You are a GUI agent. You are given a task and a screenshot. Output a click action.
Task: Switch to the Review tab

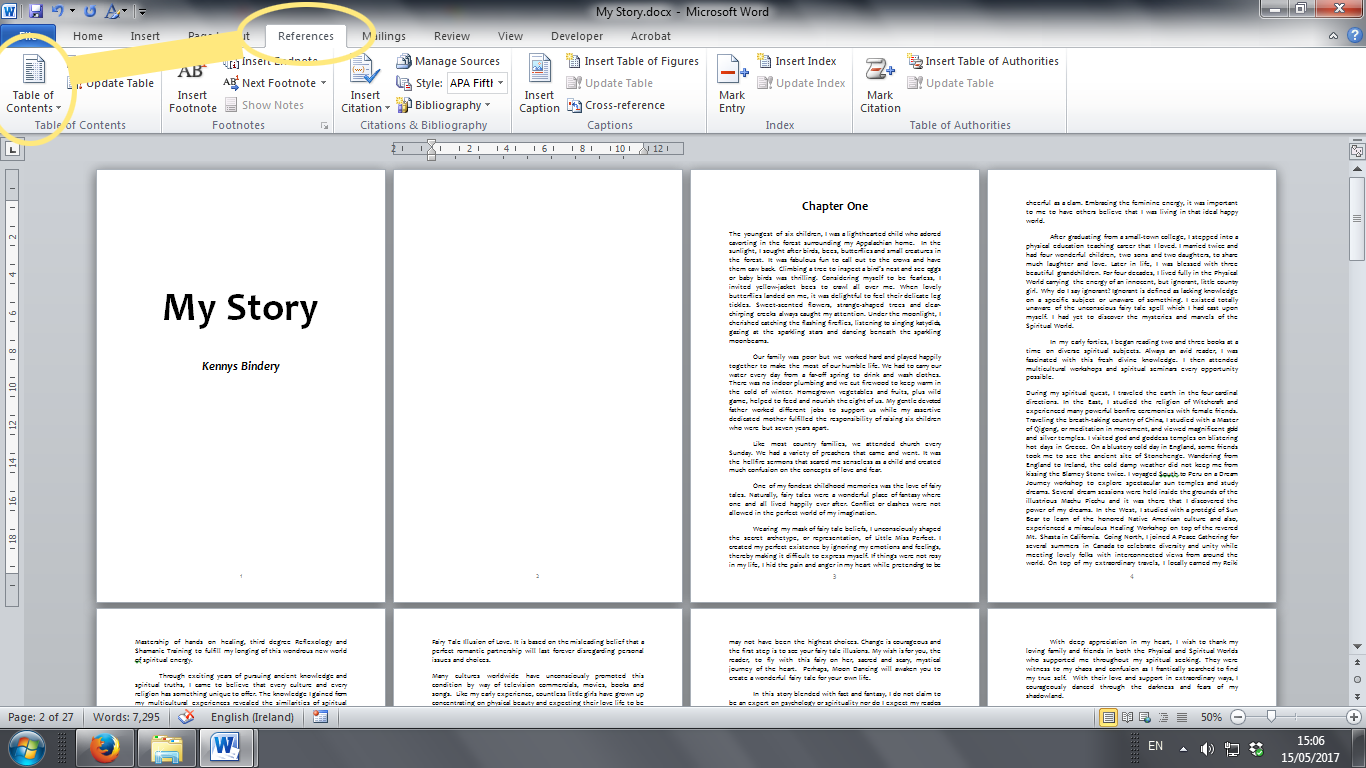tap(451, 36)
